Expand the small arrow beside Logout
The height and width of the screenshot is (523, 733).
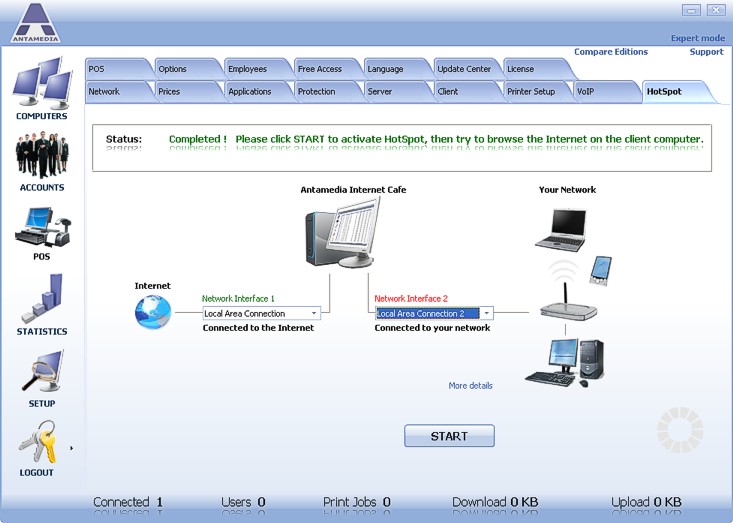72,448
